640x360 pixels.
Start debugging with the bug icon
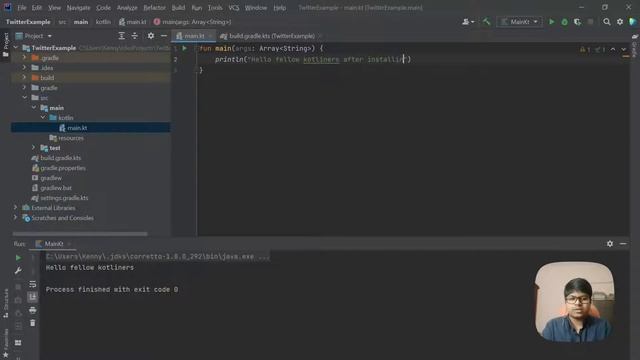pos(564,22)
